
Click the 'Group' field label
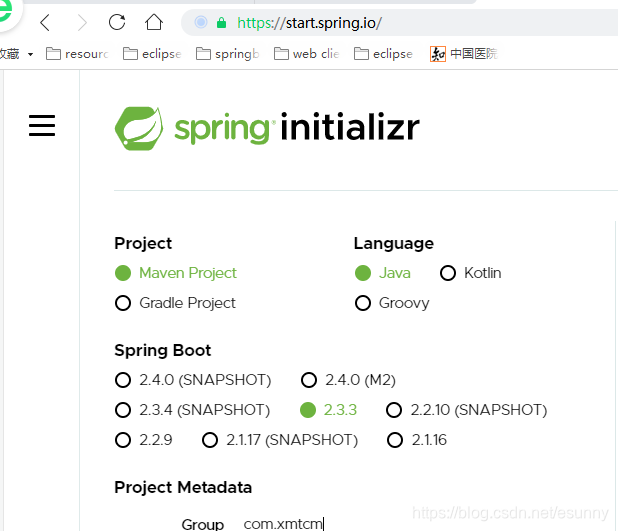[x=203, y=524]
